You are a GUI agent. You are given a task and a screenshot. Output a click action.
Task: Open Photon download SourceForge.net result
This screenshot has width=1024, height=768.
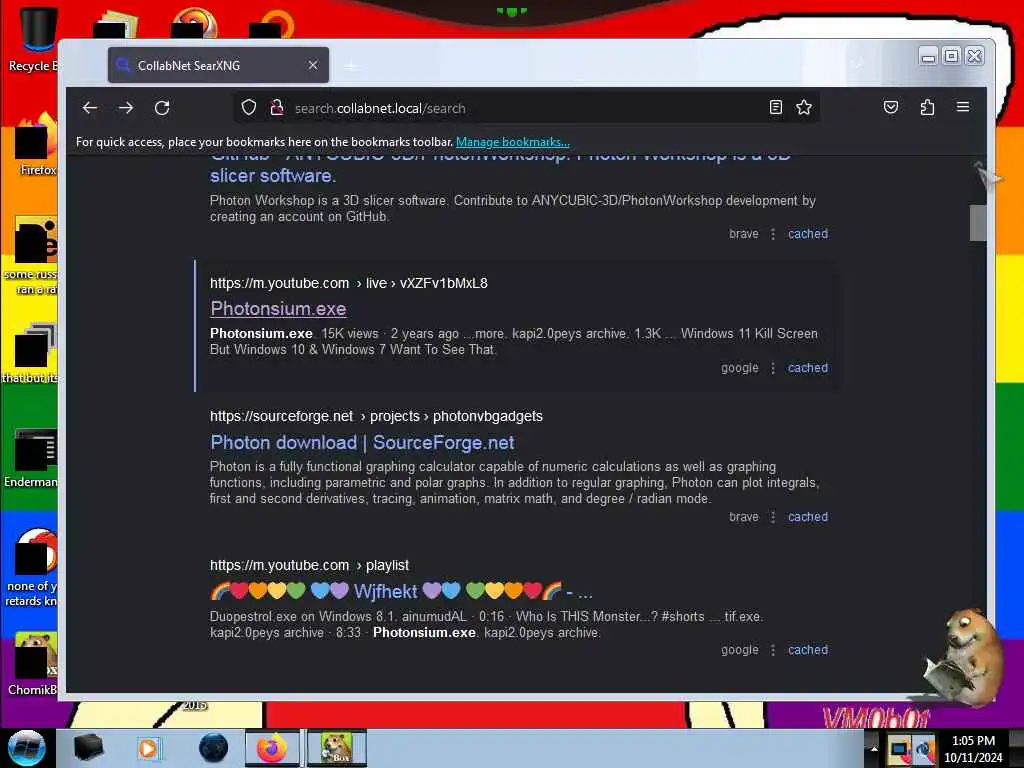tap(362, 443)
